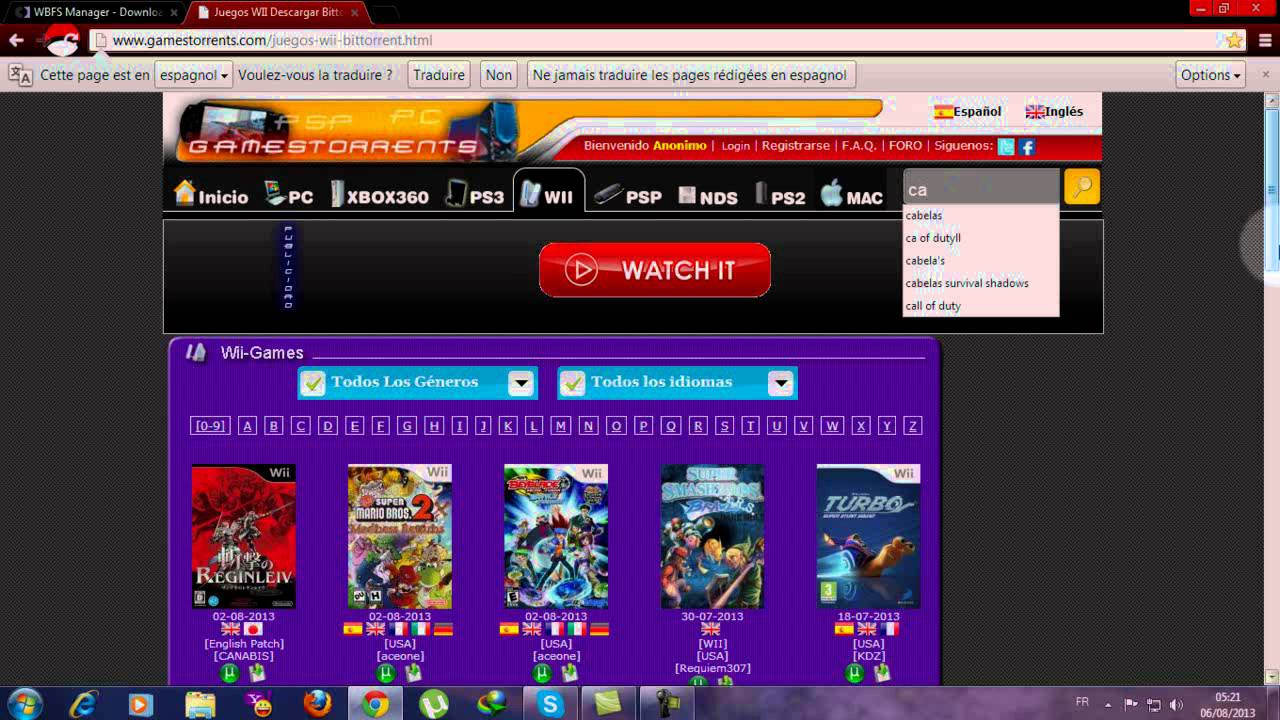Click translate icon in translation bar
The image size is (1280, 720).
point(20,75)
